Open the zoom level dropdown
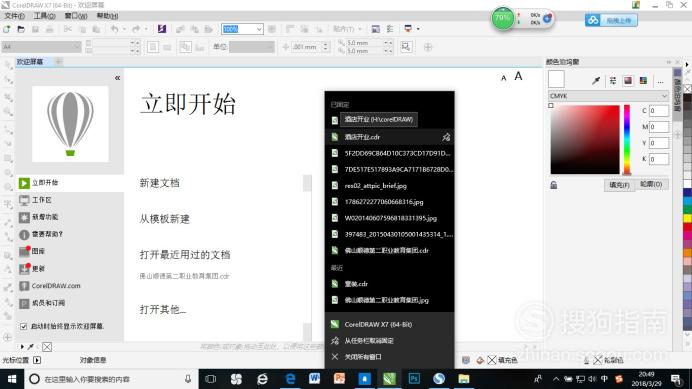The image size is (692, 389). click(259, 29)
